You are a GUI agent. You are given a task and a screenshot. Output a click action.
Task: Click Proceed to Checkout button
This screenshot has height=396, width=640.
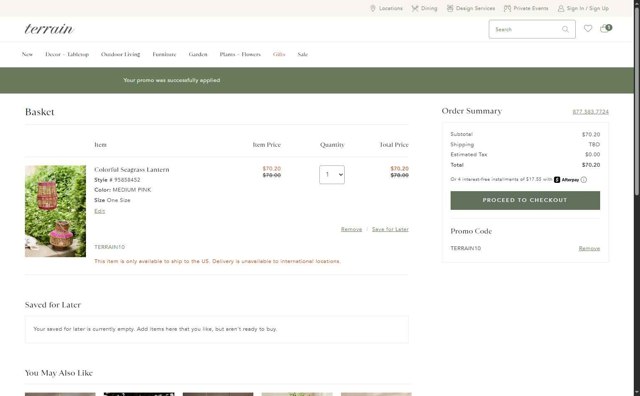[525, 200]
